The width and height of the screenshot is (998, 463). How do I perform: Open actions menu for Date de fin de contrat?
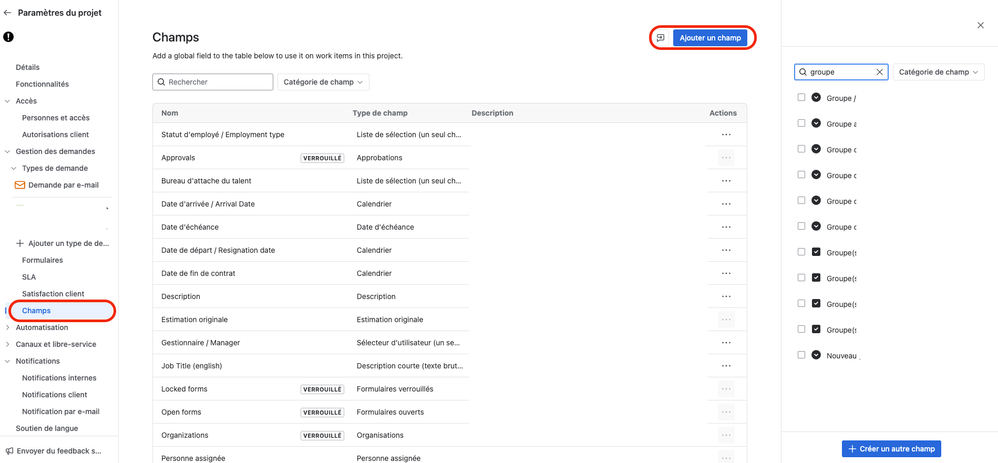click(x=726, y=273)
